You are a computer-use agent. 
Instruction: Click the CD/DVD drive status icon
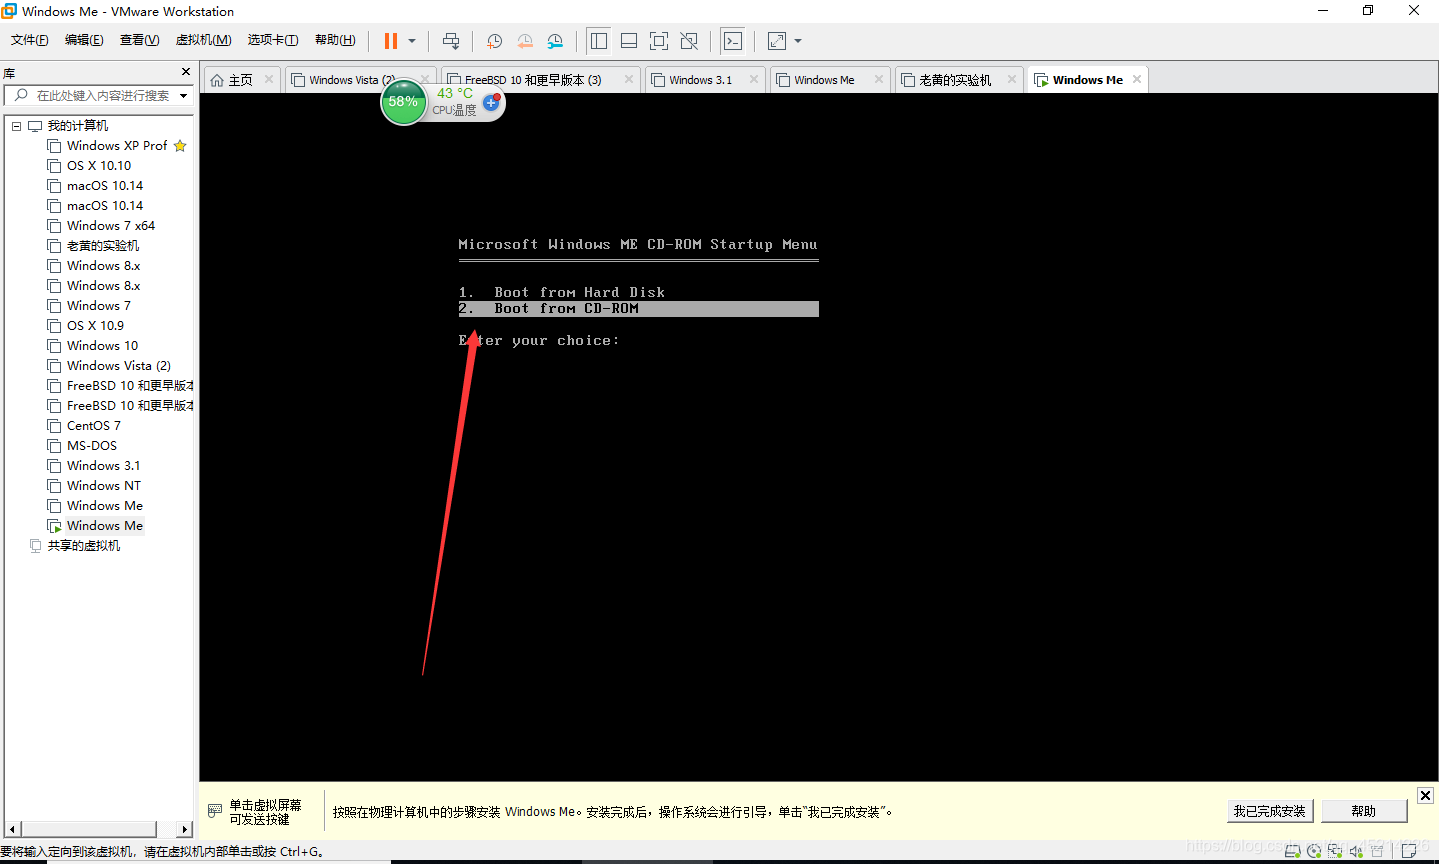[x=1313, y=852]
